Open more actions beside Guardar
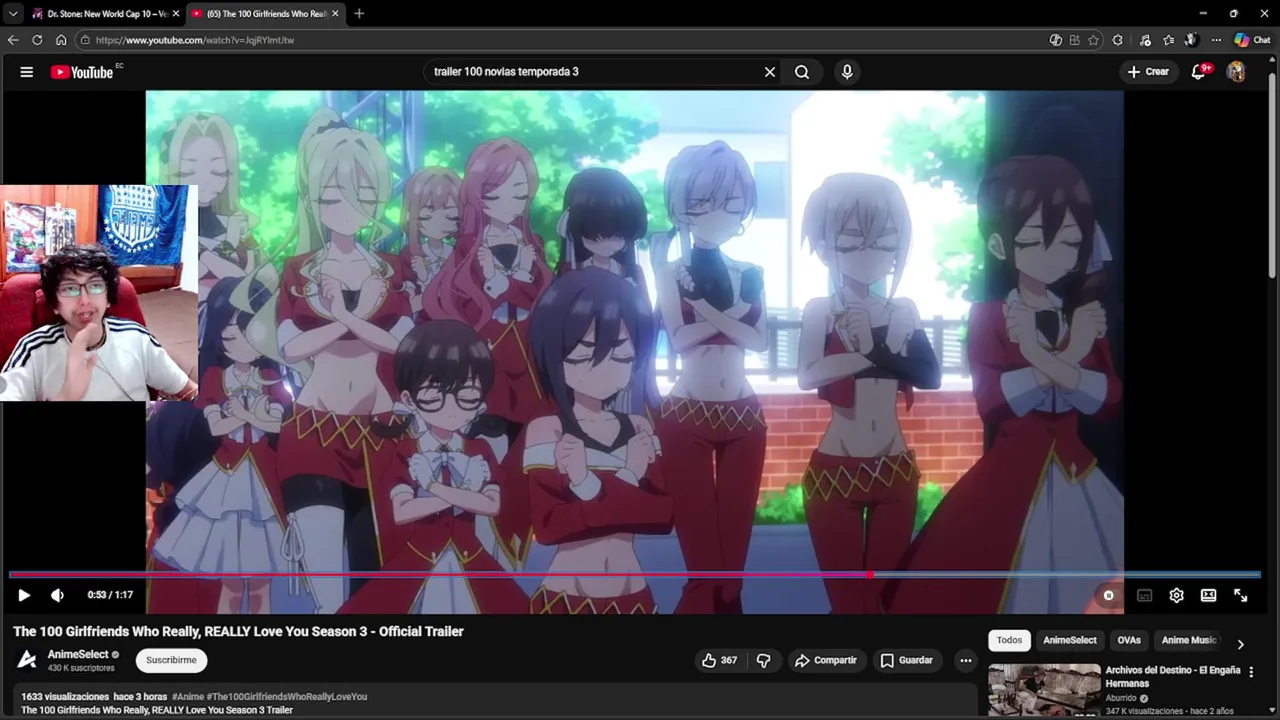1280x720 pixels. point(965,660)
